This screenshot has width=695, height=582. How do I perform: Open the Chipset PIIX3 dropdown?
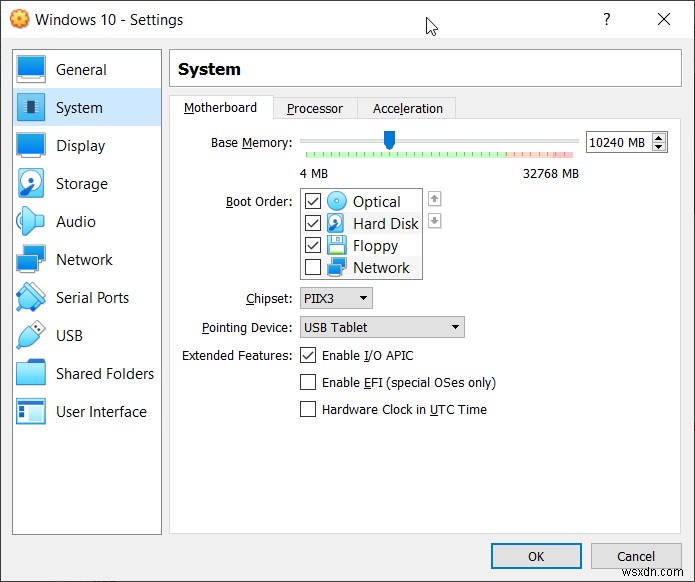tap(336, 298)
